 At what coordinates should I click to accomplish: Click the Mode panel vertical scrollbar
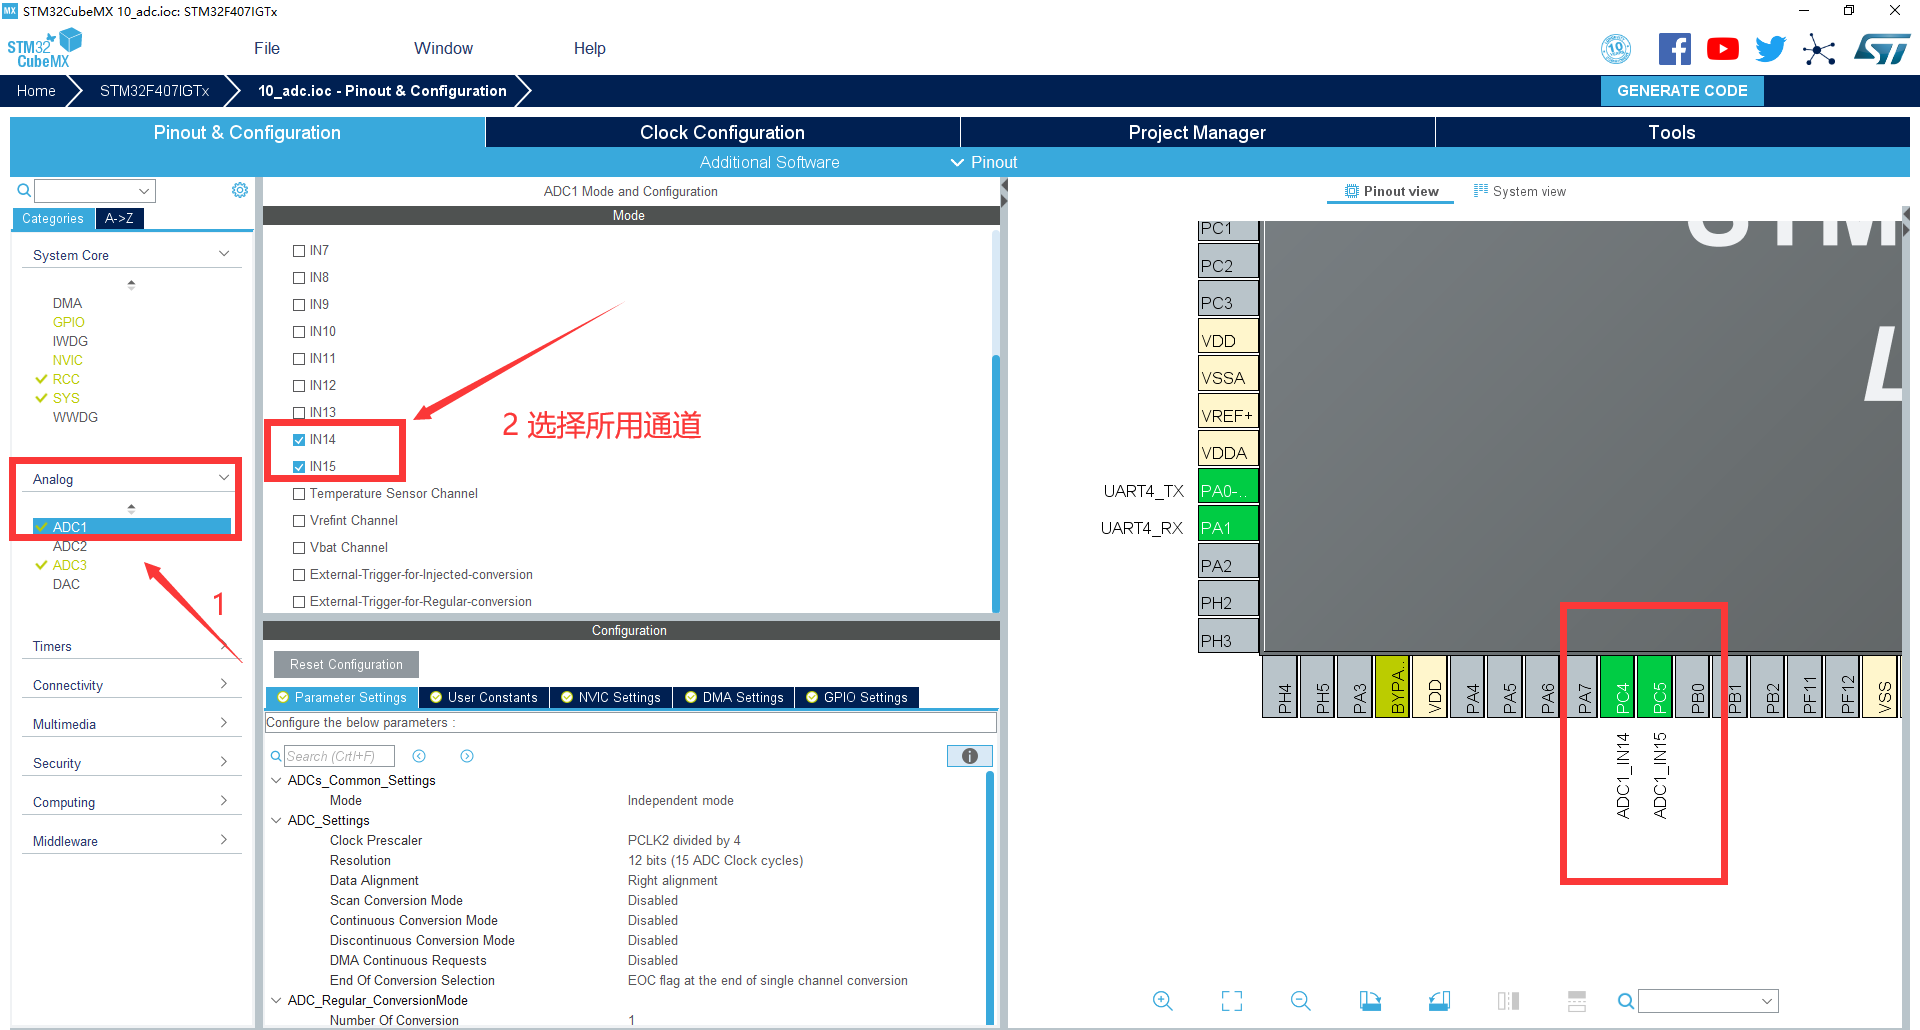click(995, 480)
